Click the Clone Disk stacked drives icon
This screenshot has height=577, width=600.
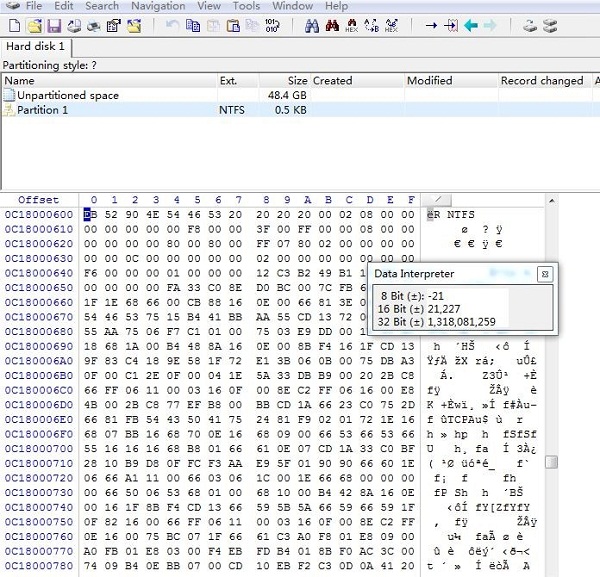point(550,26)
